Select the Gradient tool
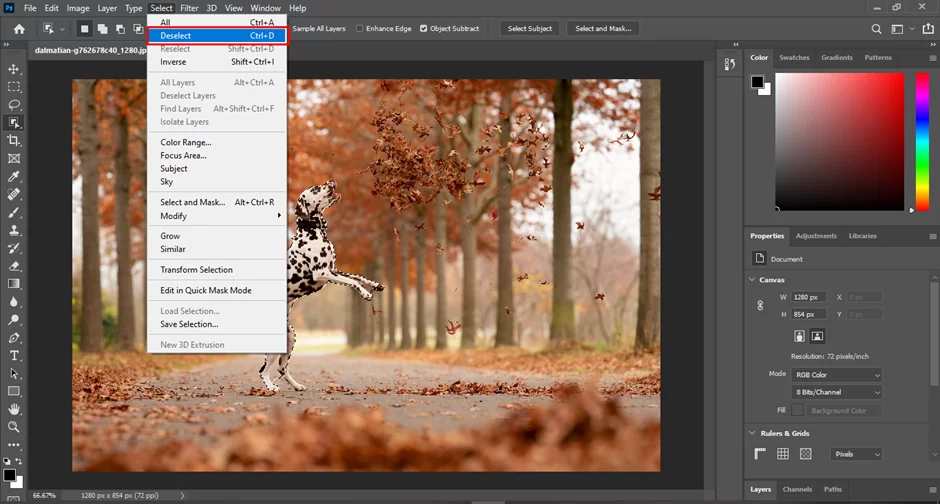940x504 pixels. [14, 283]
